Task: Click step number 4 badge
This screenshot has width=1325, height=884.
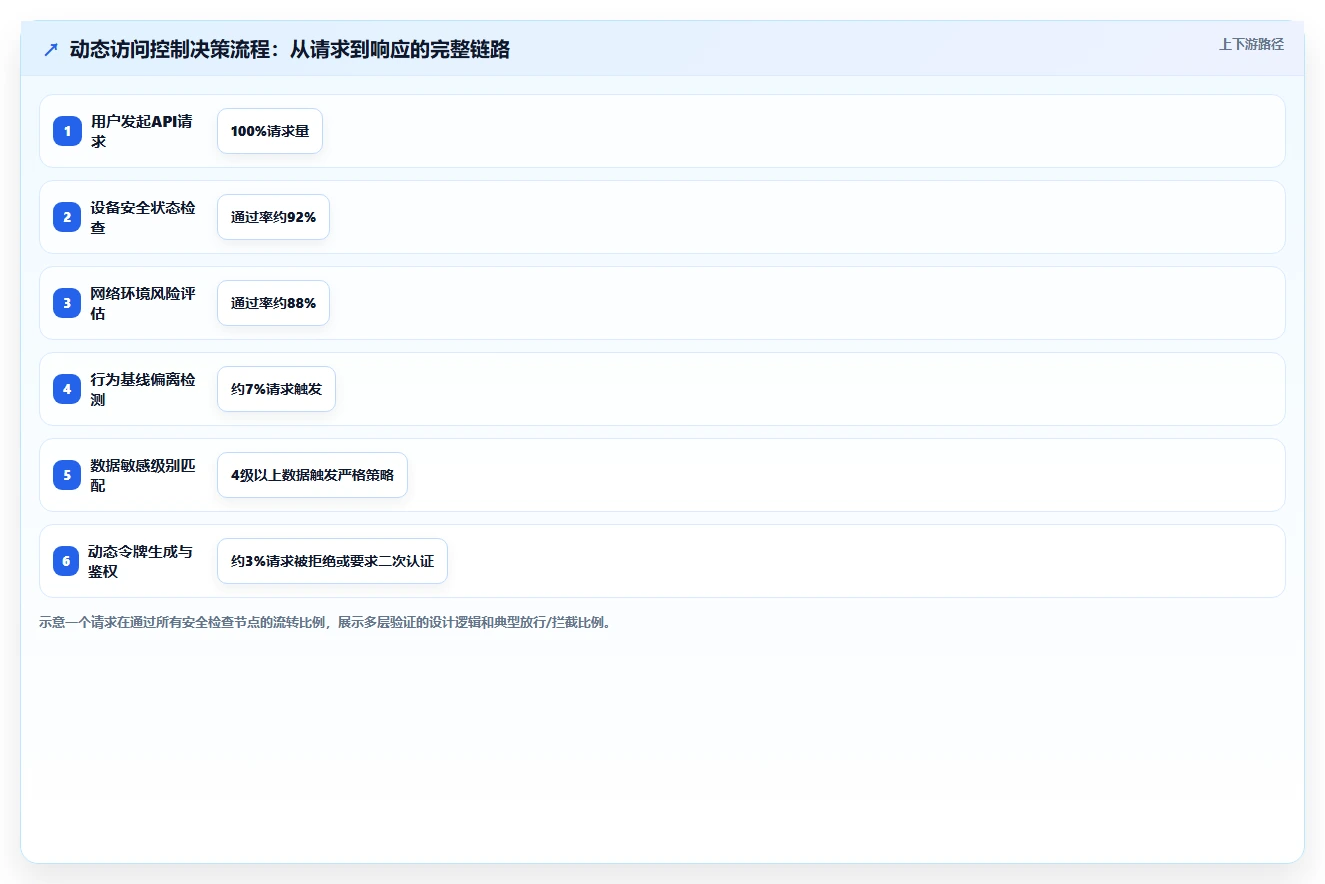Action: (x=67, y=389)
